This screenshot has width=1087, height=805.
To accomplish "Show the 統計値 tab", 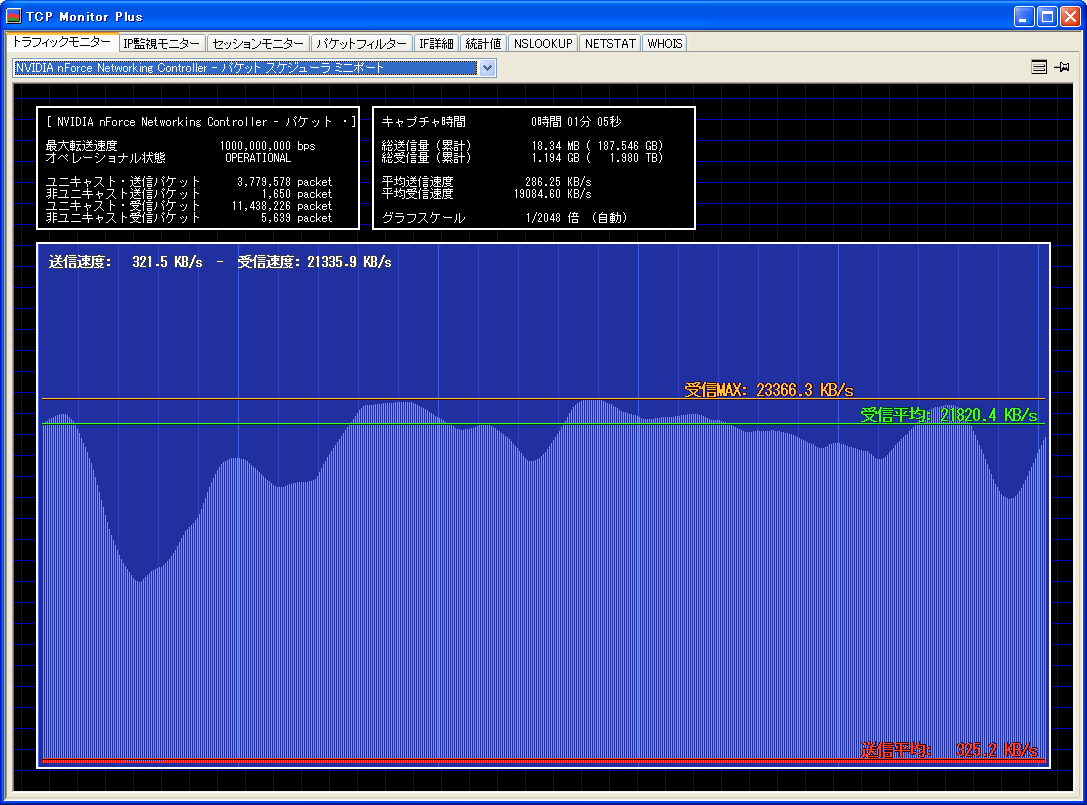I will tap(483, 43).
